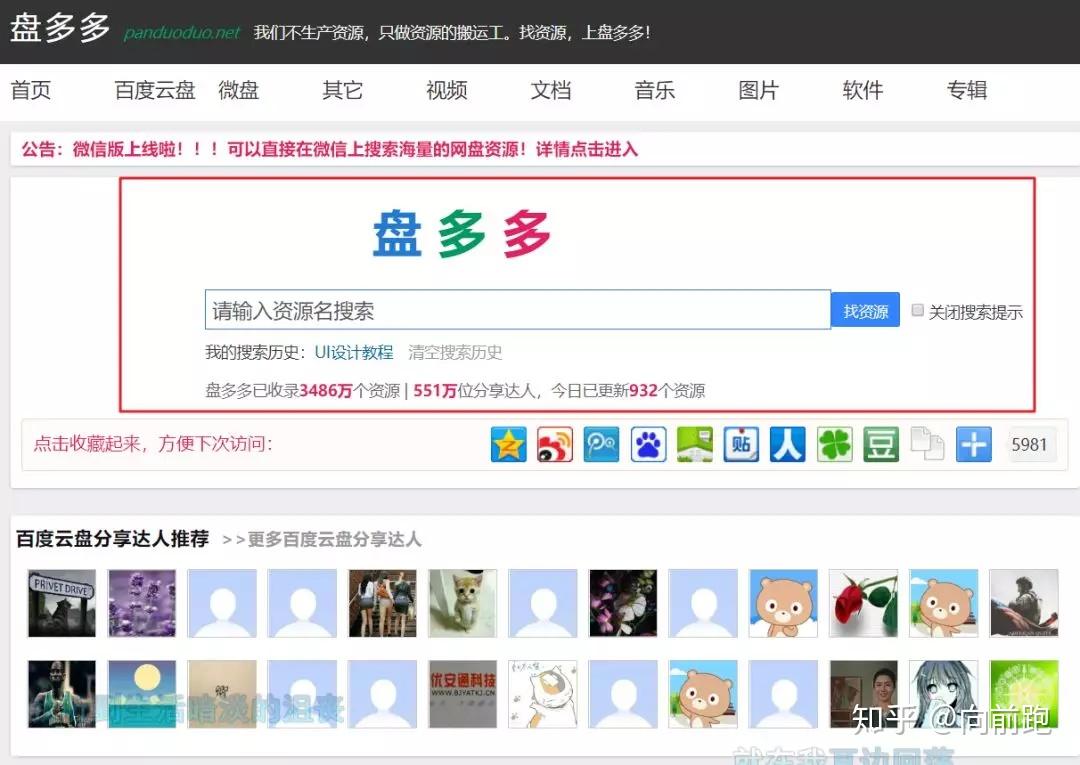
Task: Open the purple lavender avatar
Action: coord(142,603)
